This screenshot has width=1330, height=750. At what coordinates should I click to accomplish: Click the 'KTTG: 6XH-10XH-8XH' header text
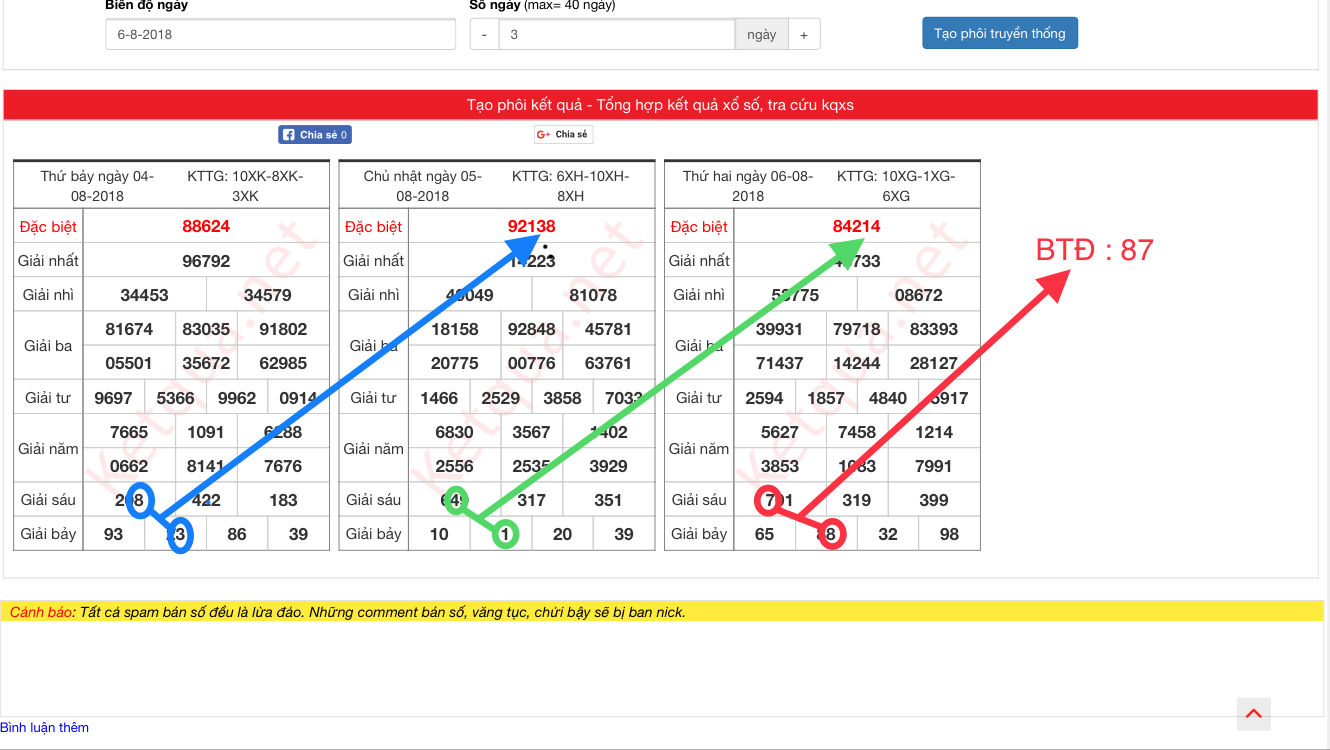click(570, 186)
